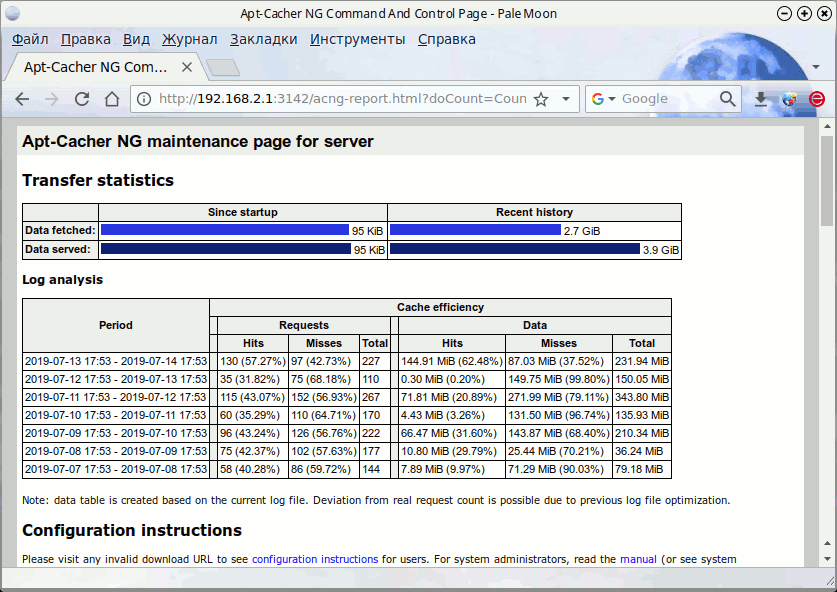Click the 'Configuration instructions' heading
Image resolution: width=837 pixels, height=592 pixels.
click(132, 530)
